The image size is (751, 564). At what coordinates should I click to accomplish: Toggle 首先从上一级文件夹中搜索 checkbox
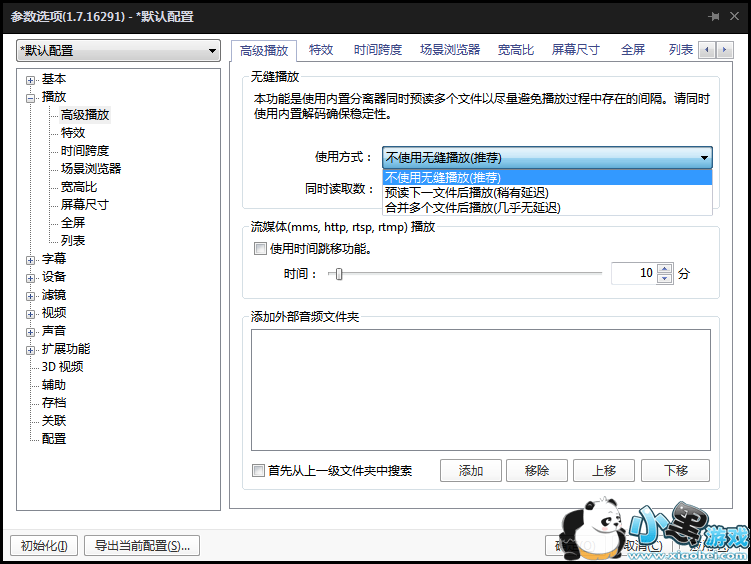(258, 471)
